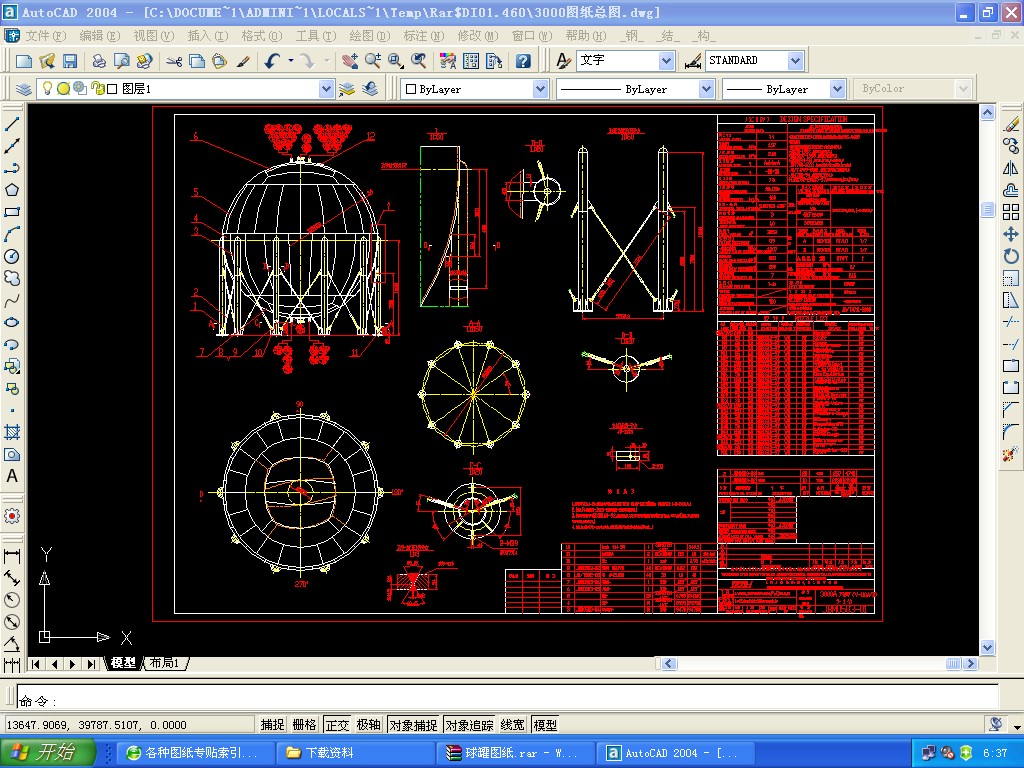This screenshot has width=1024, height=768.
Task: Select the Linear Dimension tool
Action: 12,556
